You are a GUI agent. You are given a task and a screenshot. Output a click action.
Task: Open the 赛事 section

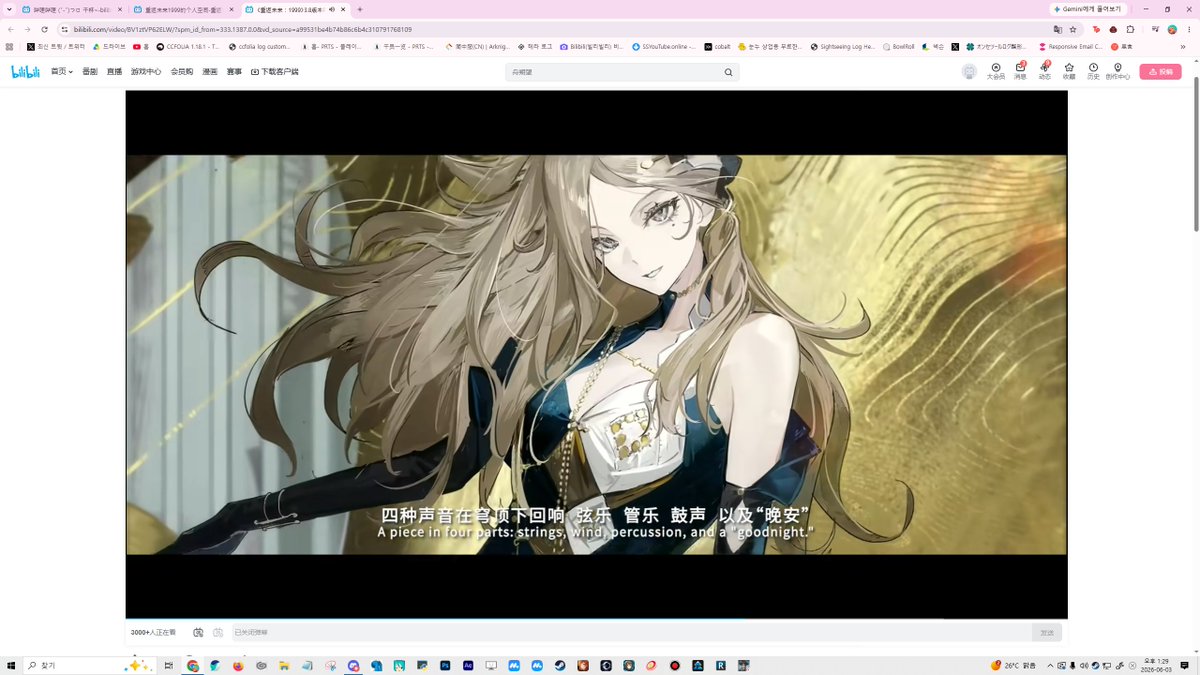click(234, 72)
